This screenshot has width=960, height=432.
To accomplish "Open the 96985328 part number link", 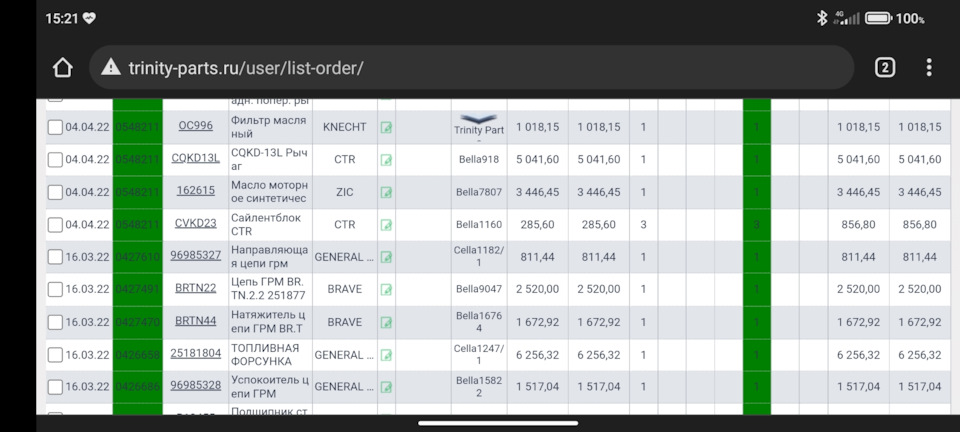I will point(195,385).
